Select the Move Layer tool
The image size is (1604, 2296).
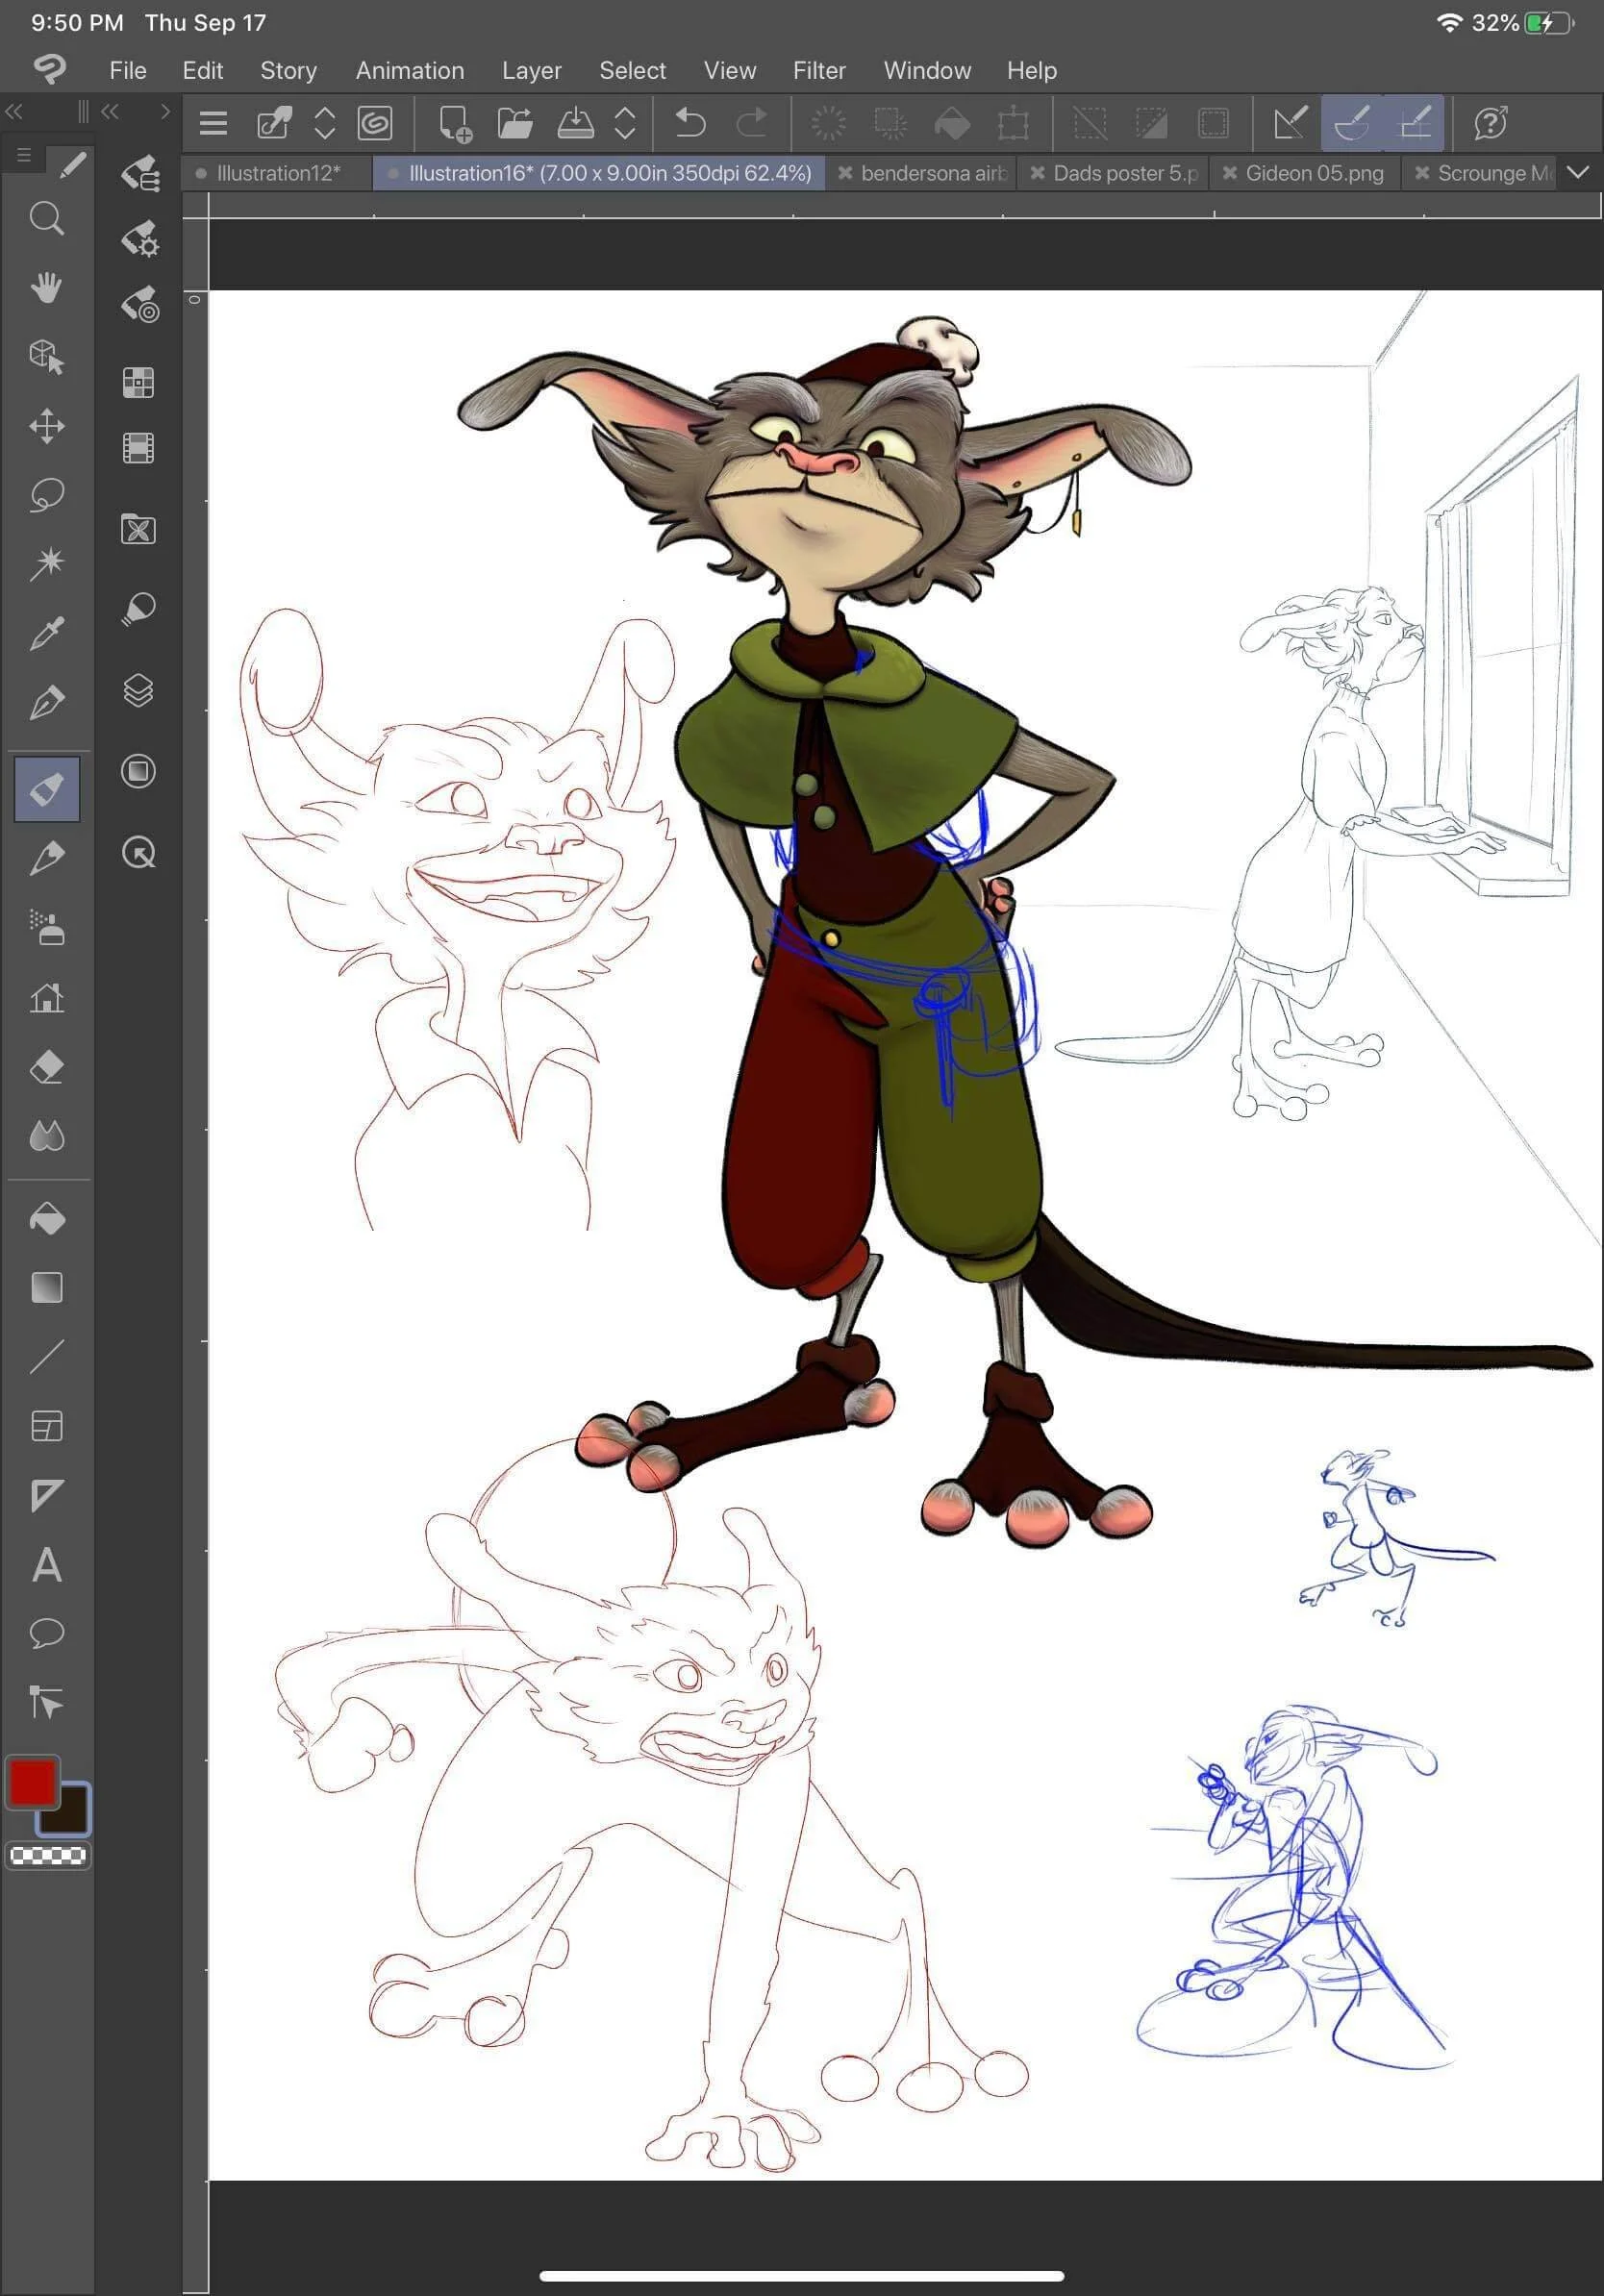(x=46, y=426)
